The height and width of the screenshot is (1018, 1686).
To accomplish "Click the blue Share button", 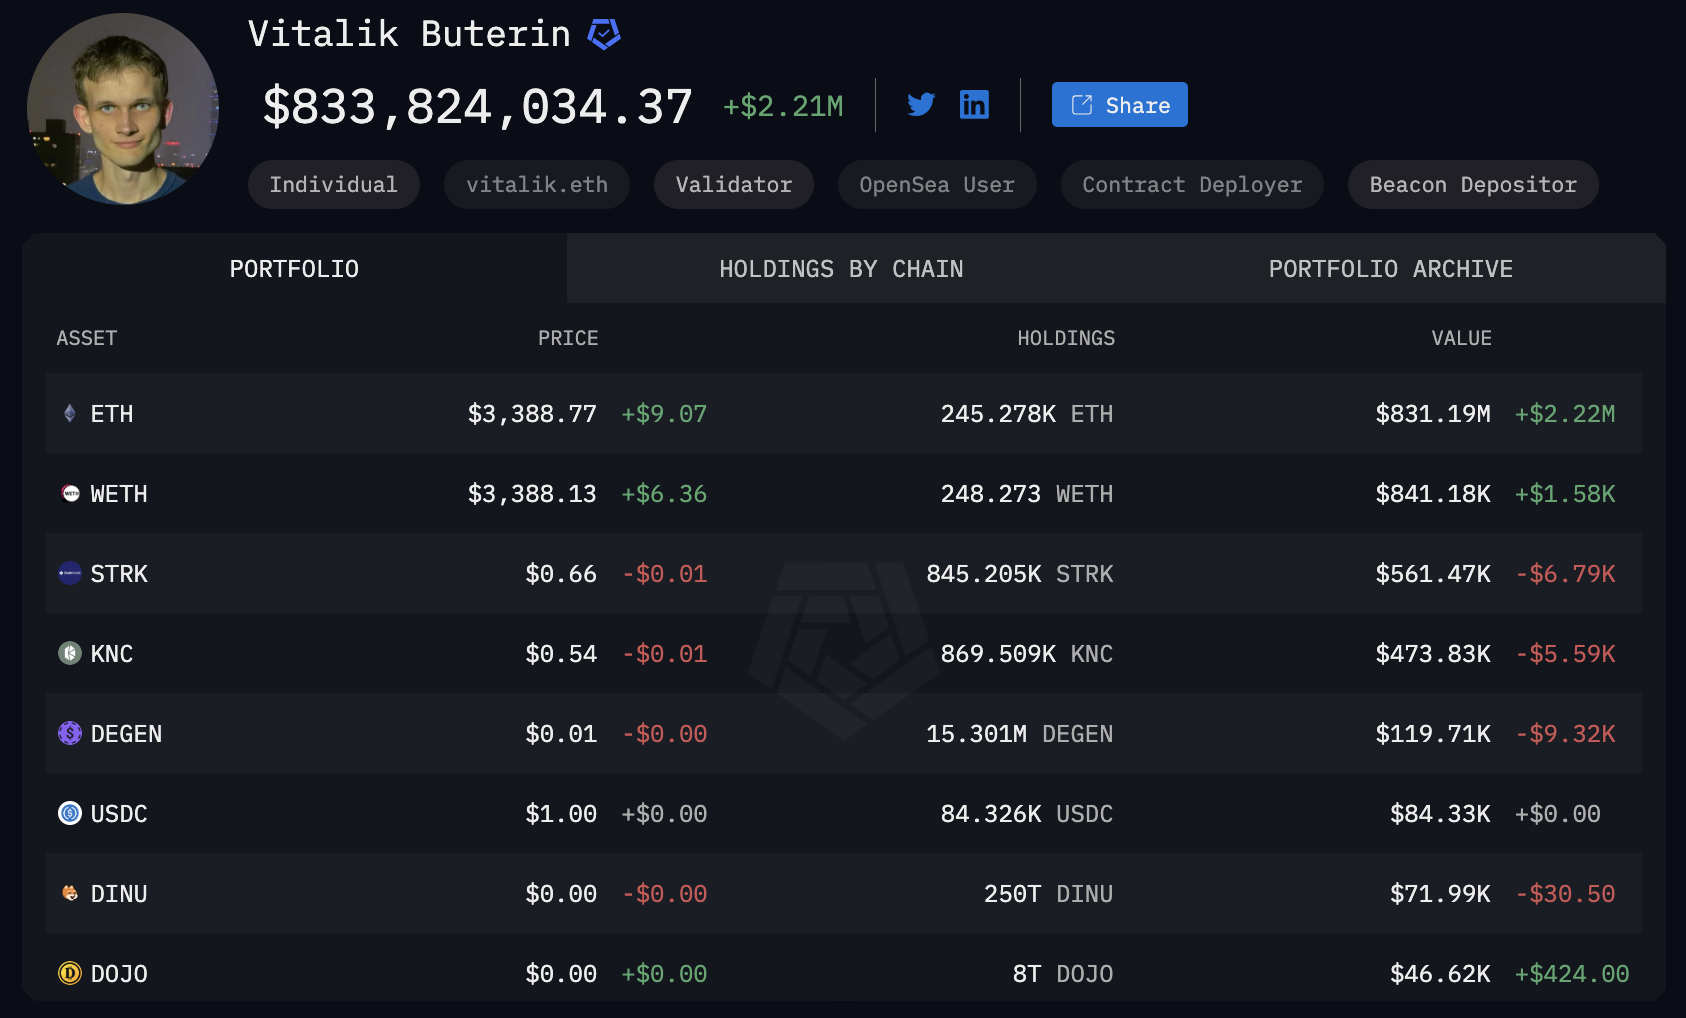I will [1119, 105].
